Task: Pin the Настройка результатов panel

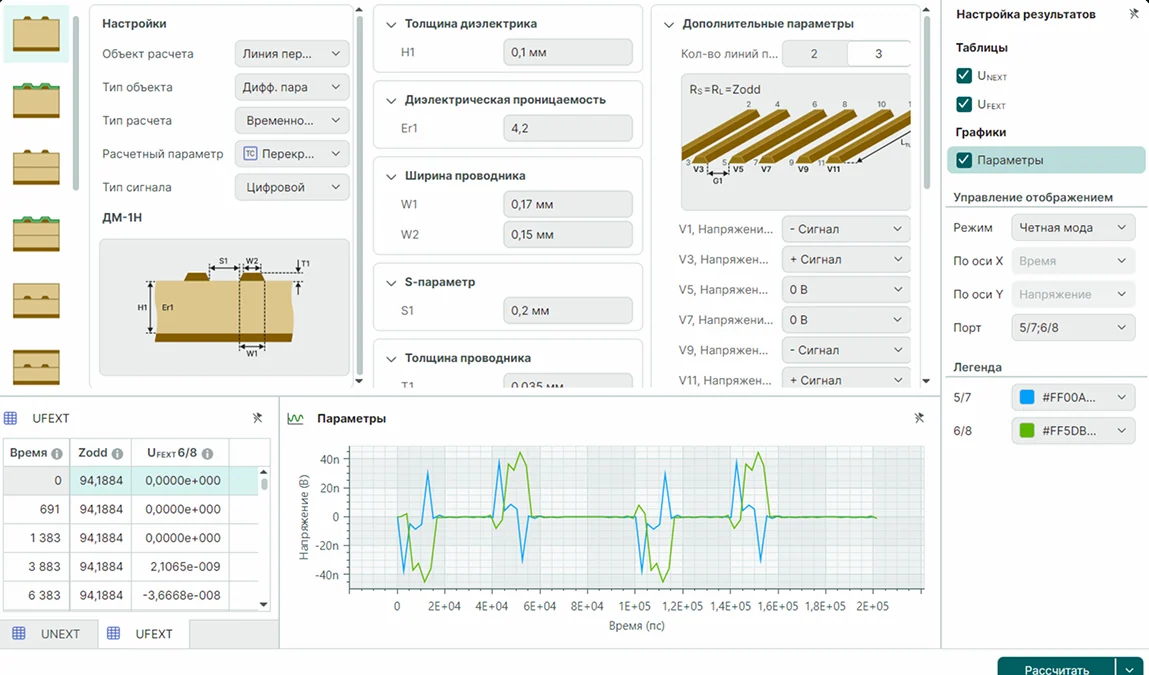Action: click(1133, 14)
